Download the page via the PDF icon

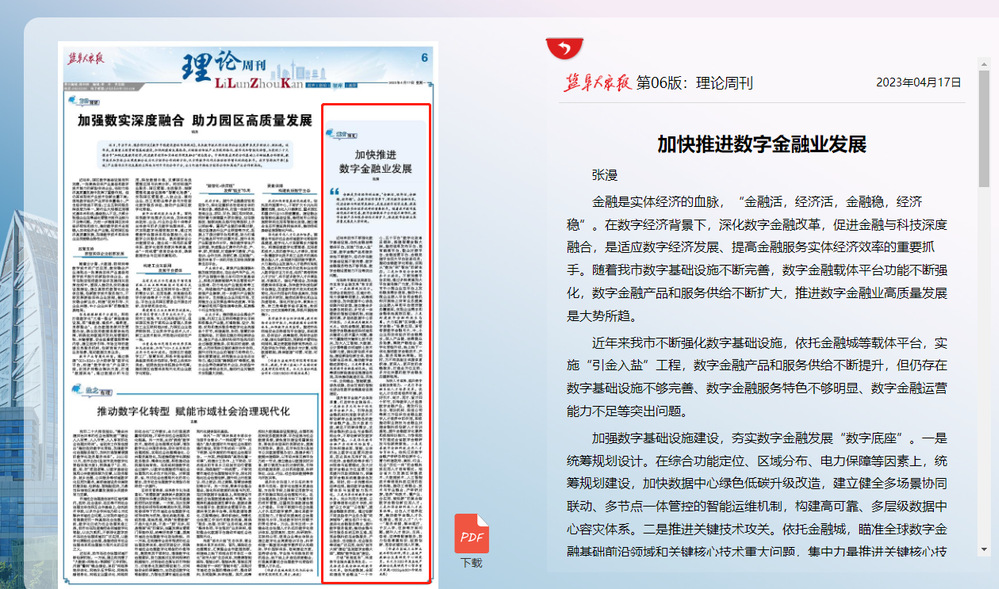472,535
